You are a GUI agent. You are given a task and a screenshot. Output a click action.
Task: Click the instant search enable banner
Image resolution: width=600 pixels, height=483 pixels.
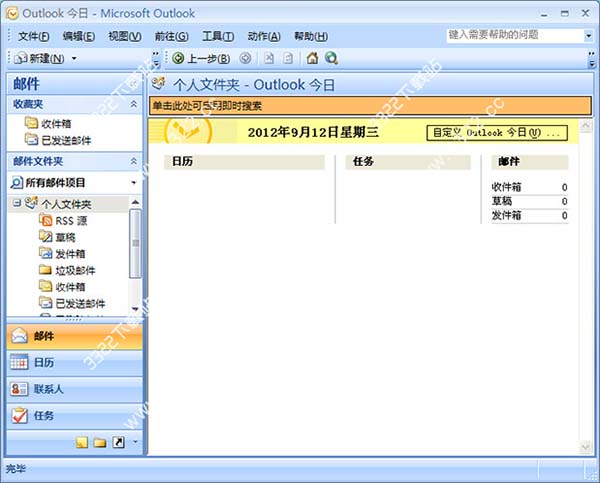pyautogui.click(x=370, y=106)
